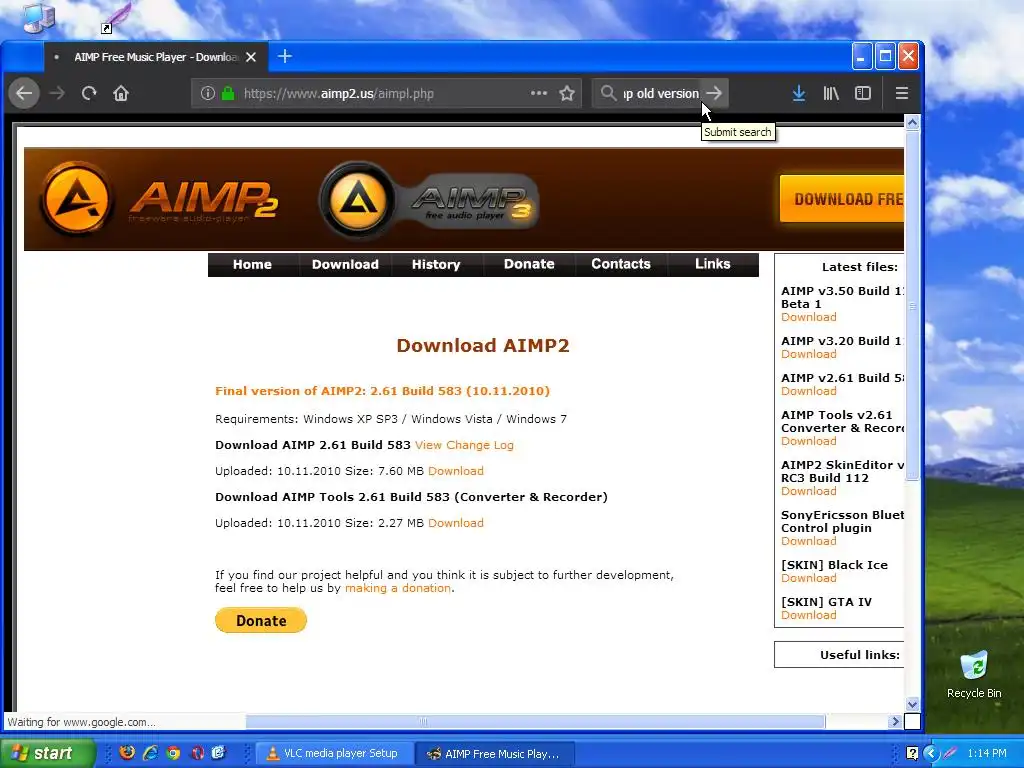The height and width of the screenshot is (768, 1024).
Task: Click horizontal scrollbar right arrow
Action: (895, 722)
